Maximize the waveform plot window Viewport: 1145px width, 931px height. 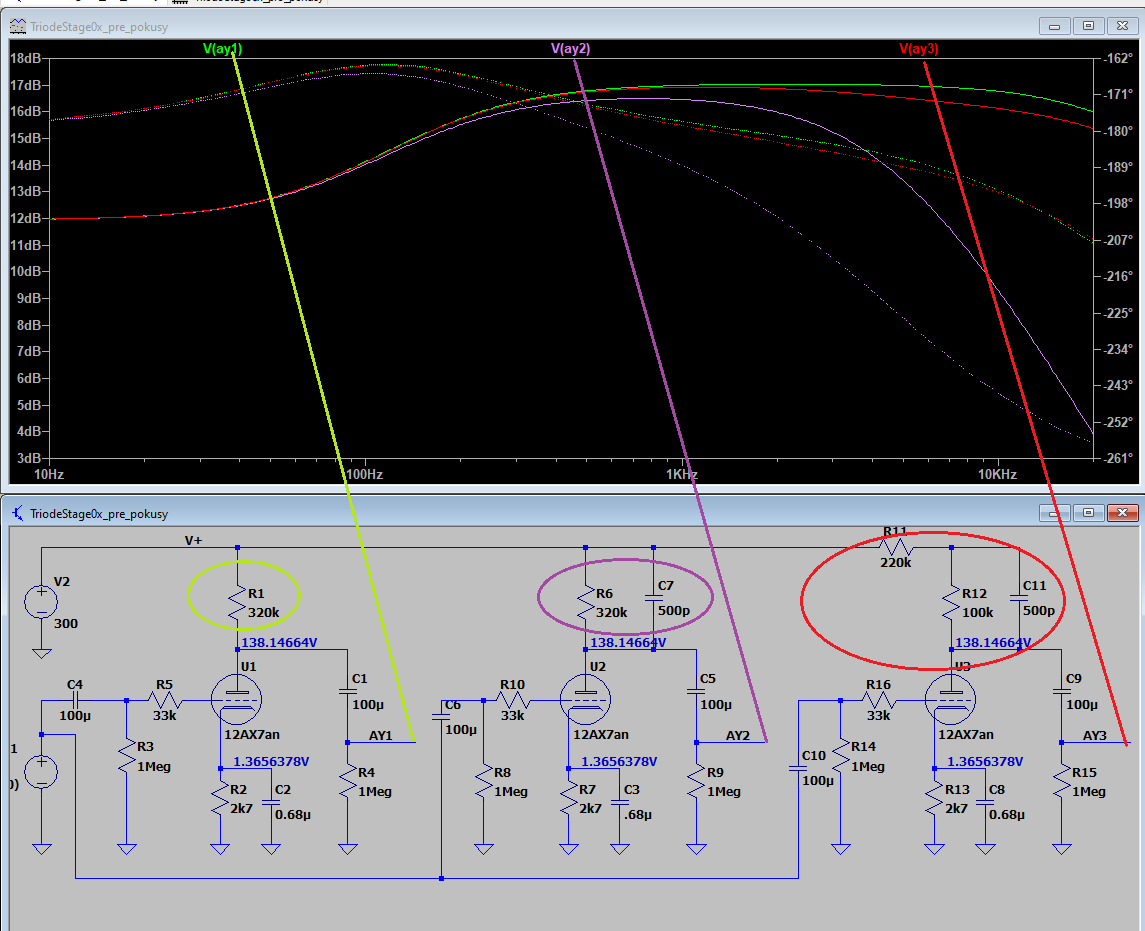coord(1089,25)
